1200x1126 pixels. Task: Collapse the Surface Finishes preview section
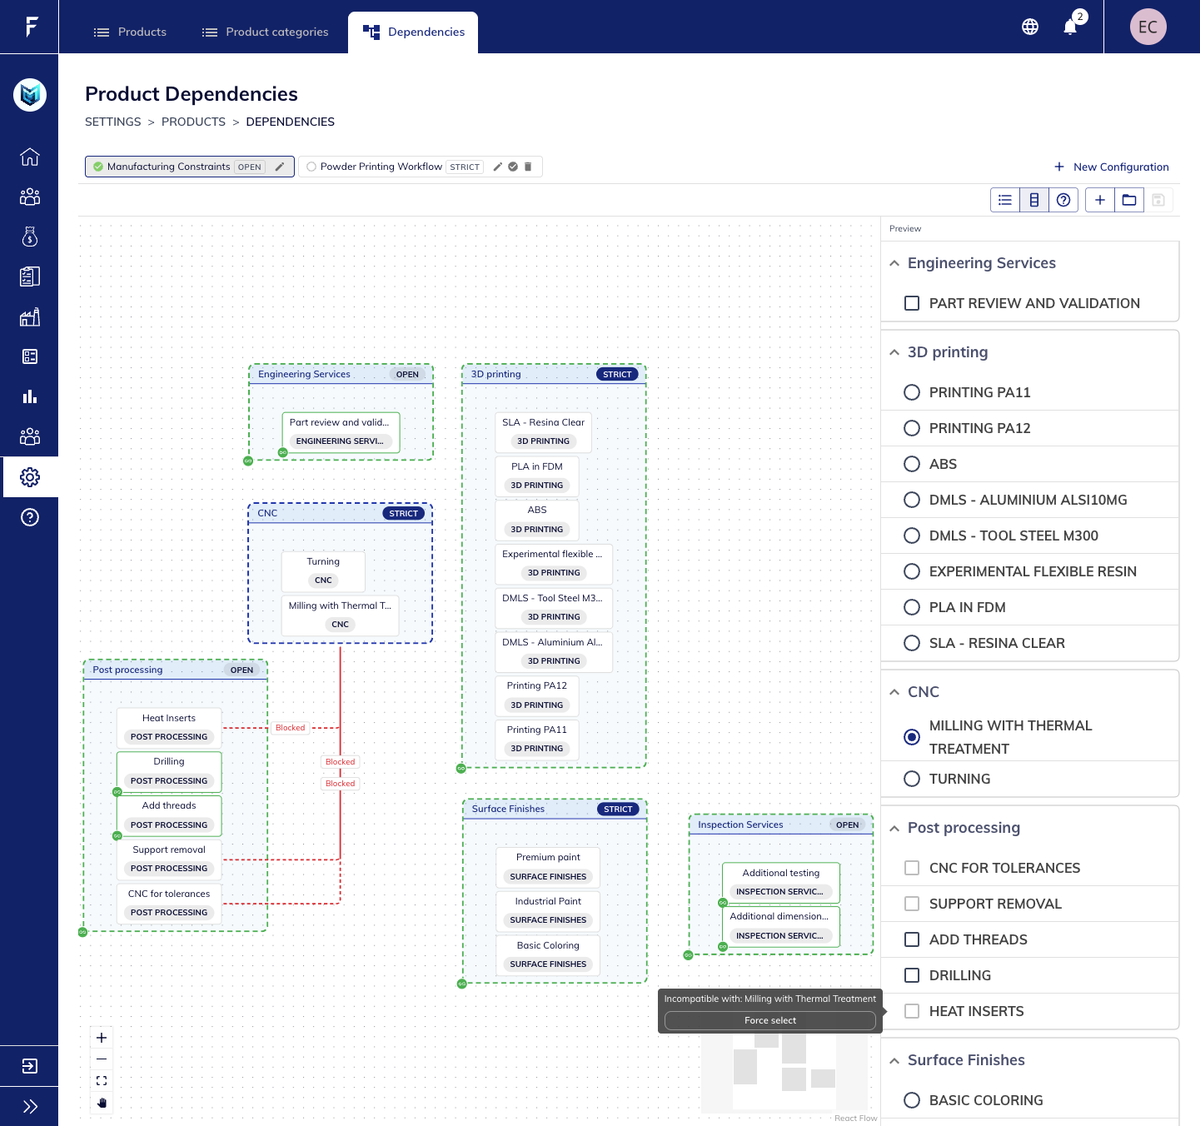(x=894, y=1060)
